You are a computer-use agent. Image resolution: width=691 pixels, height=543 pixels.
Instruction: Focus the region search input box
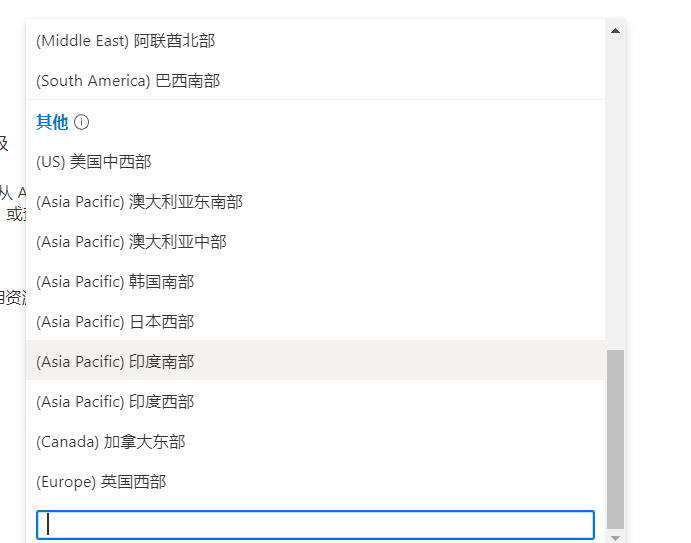point(315,525)
